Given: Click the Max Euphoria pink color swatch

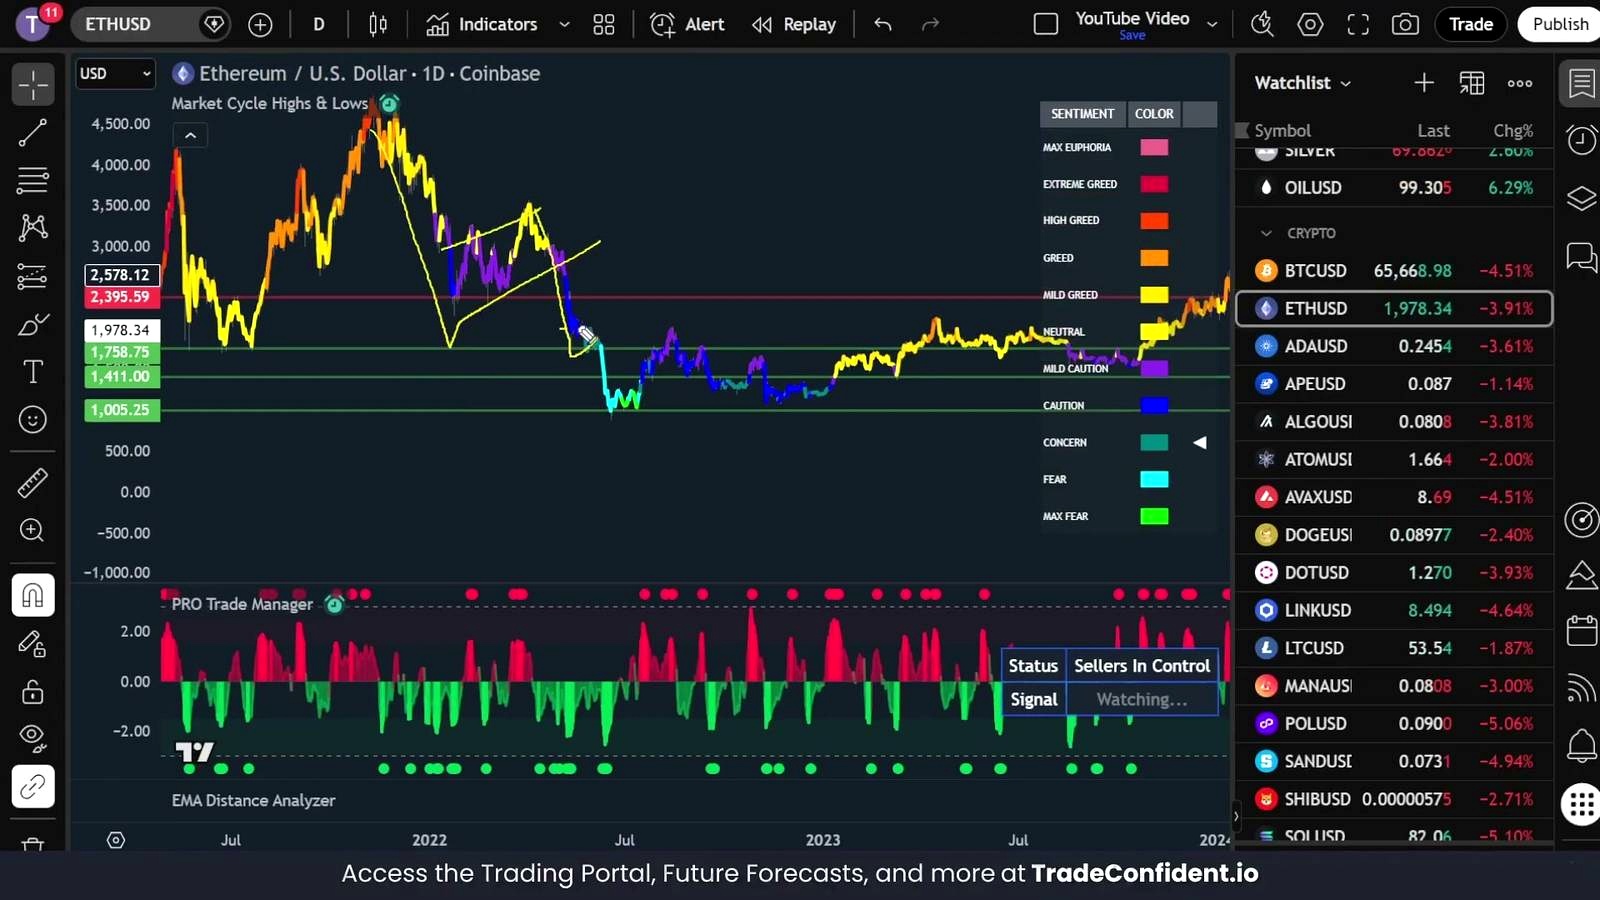Looking at the screenshot, I should click(1154, 148).
